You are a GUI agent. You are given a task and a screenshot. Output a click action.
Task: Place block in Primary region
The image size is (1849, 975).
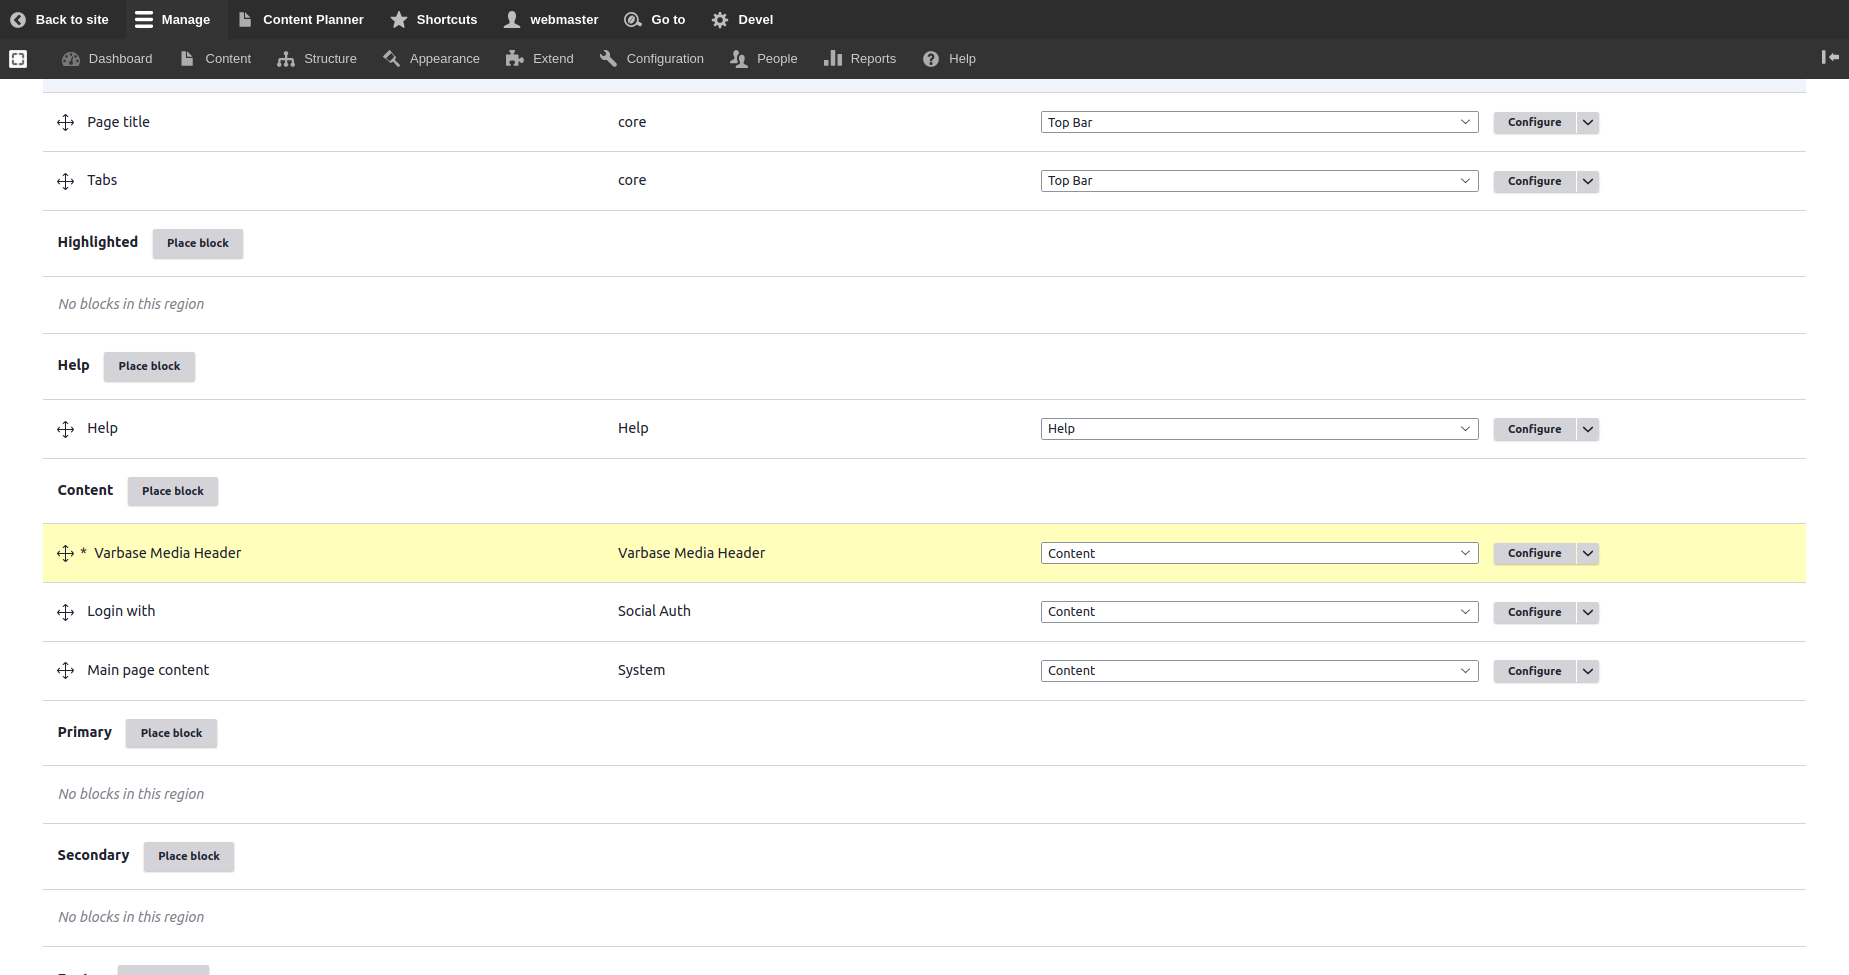click(172, 733)
